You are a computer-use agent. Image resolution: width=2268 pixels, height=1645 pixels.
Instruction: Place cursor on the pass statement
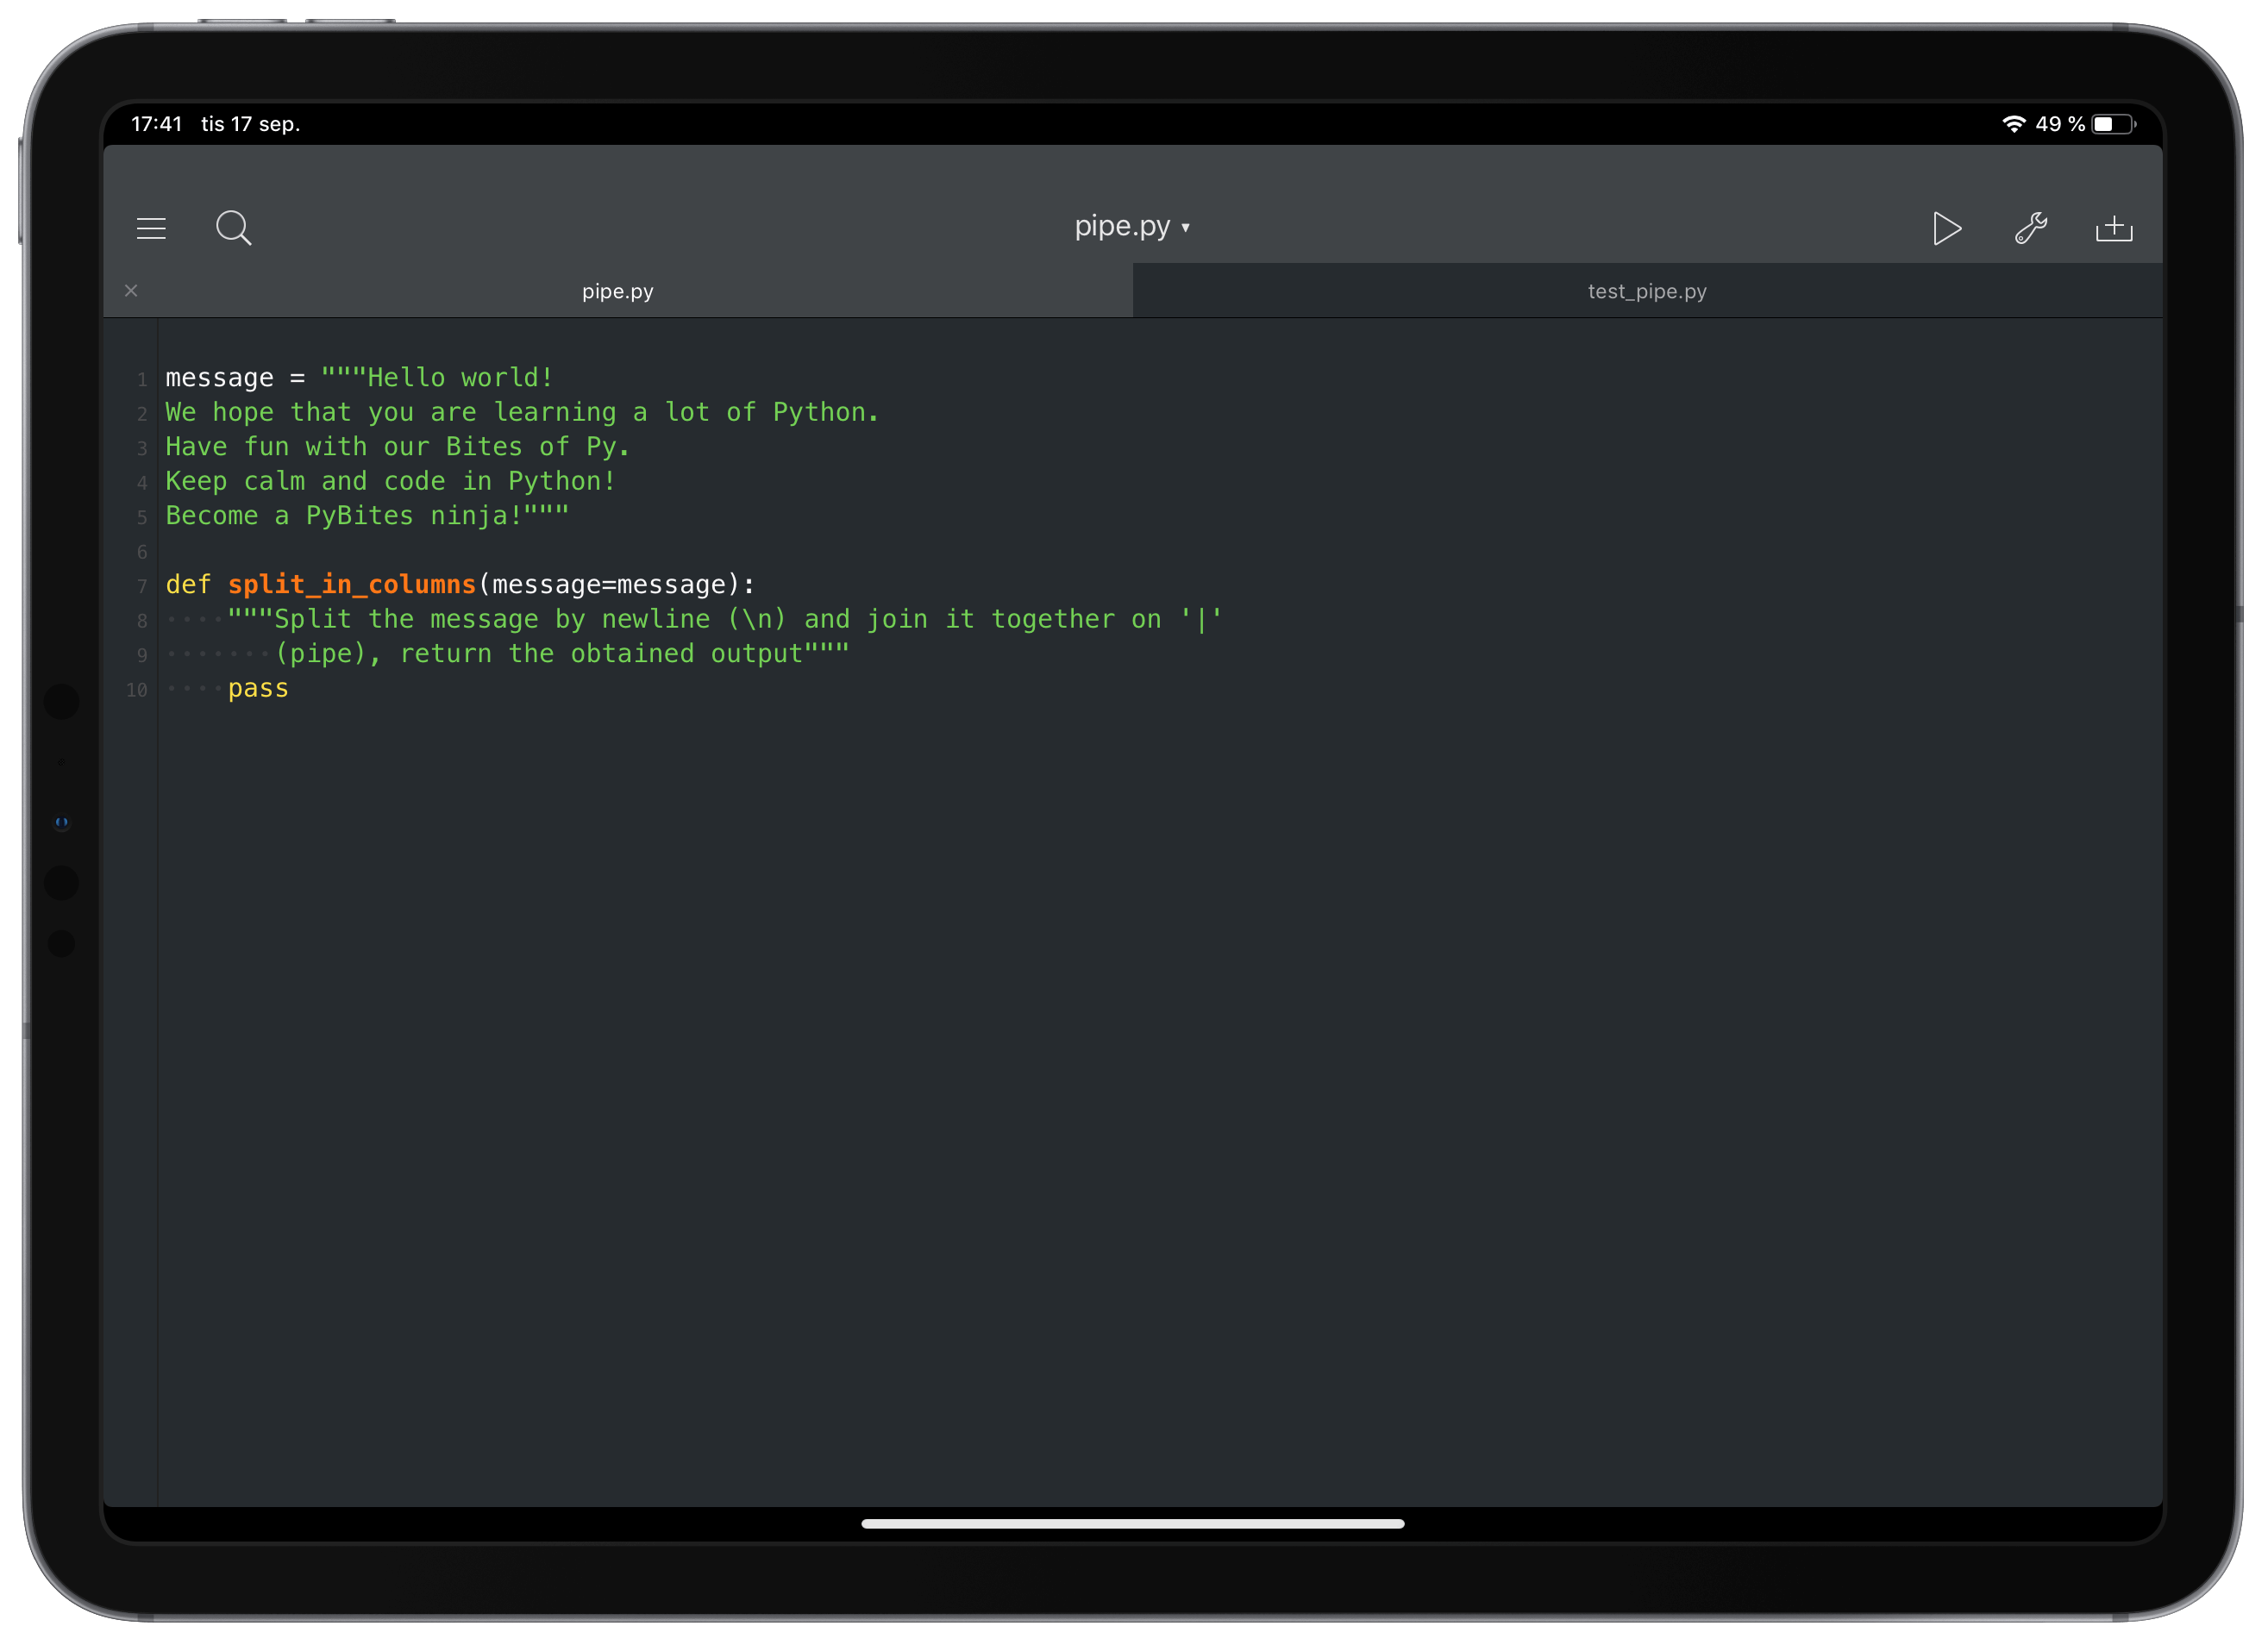[258, 689]
